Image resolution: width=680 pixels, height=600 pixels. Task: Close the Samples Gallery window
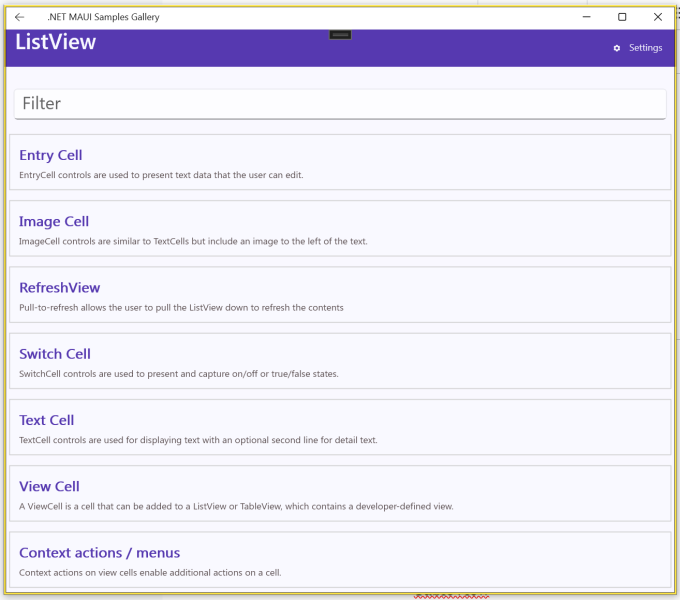click(x=657, y=17)
